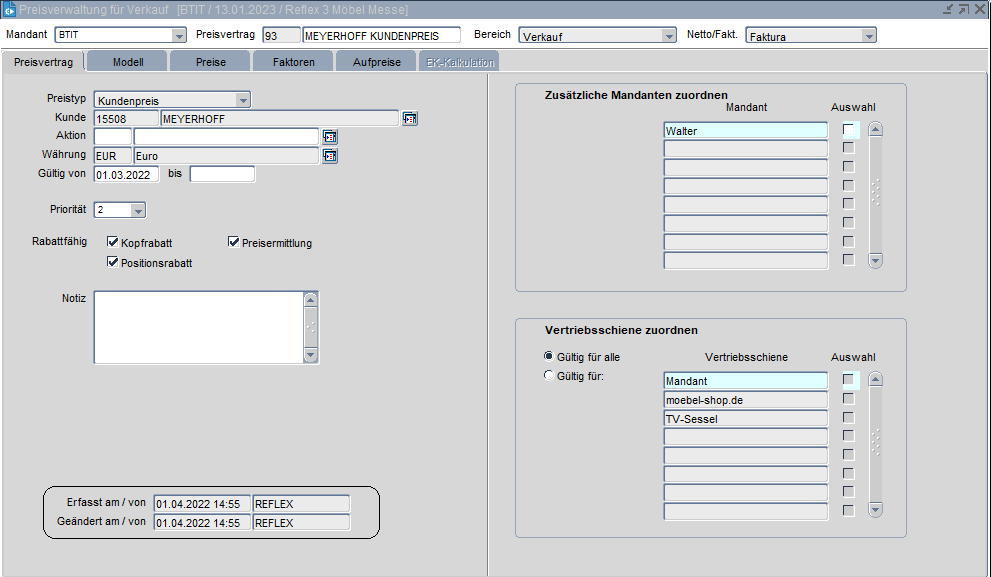This screenshot has height=577, width=991.
Task: Open the Netto/Fakt. dropdown showing Faktura
Action: [x=868, y=35]
